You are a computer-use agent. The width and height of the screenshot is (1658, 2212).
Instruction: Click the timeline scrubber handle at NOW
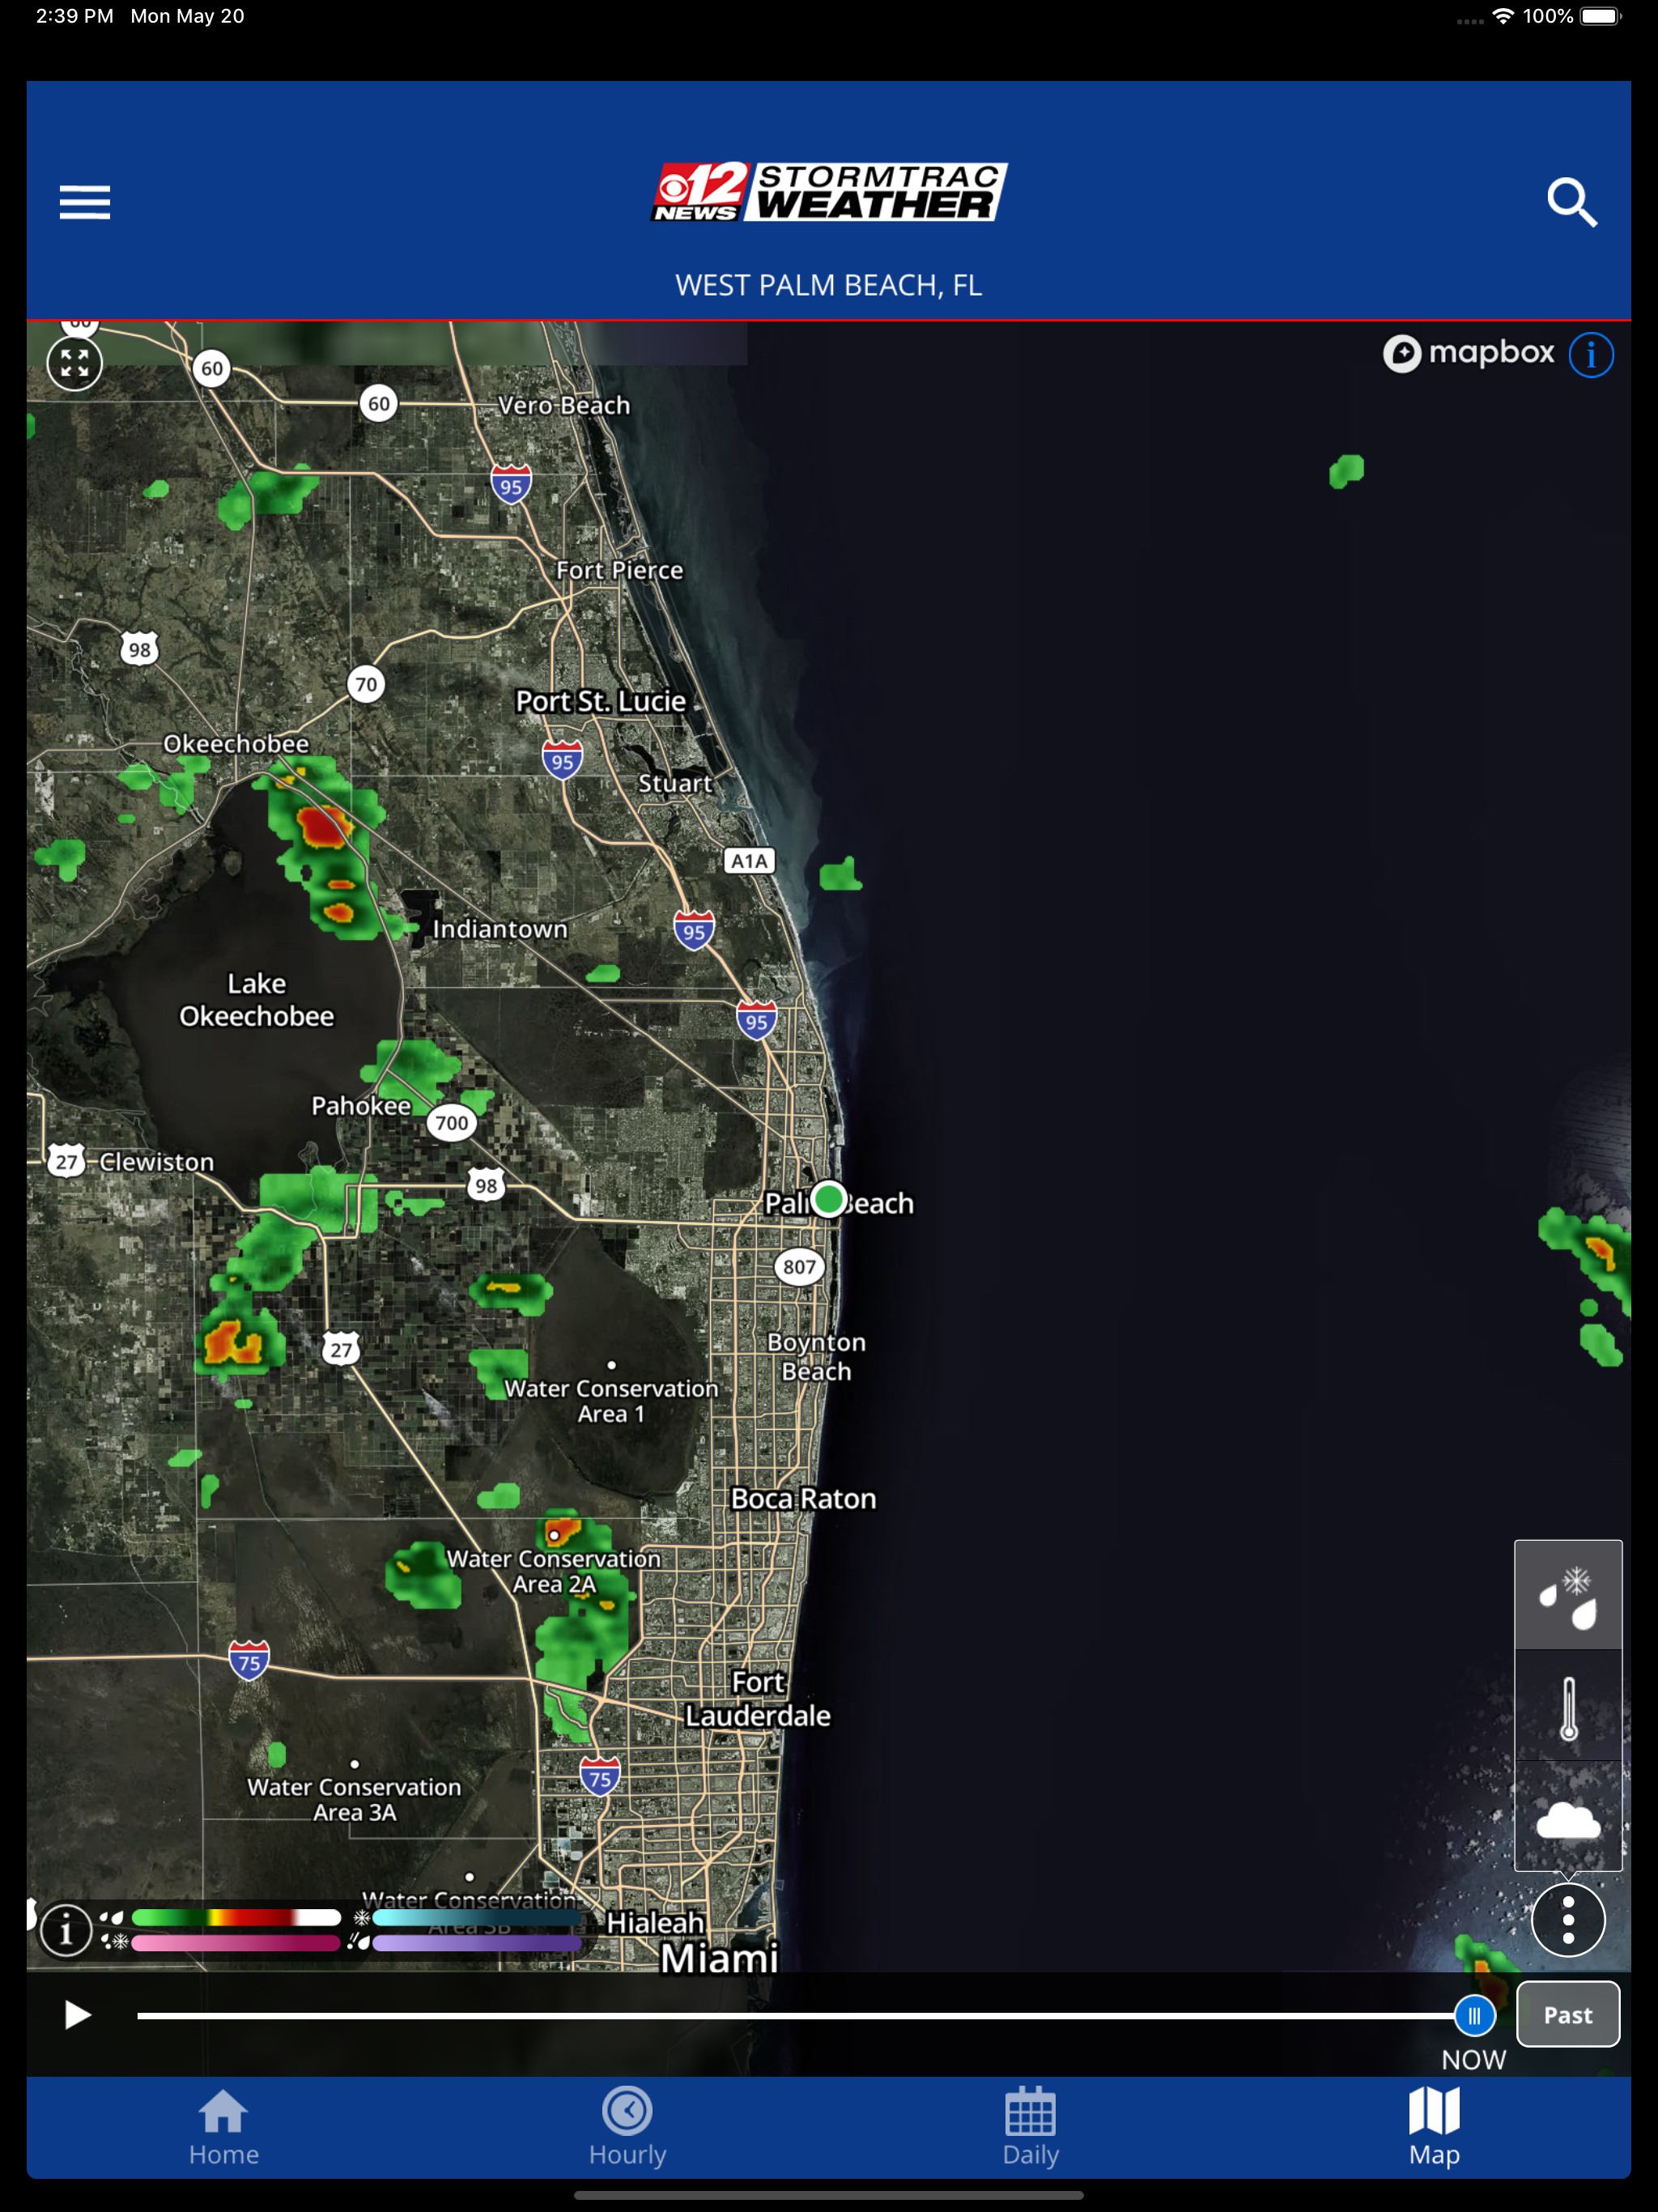[1473, 2015]
